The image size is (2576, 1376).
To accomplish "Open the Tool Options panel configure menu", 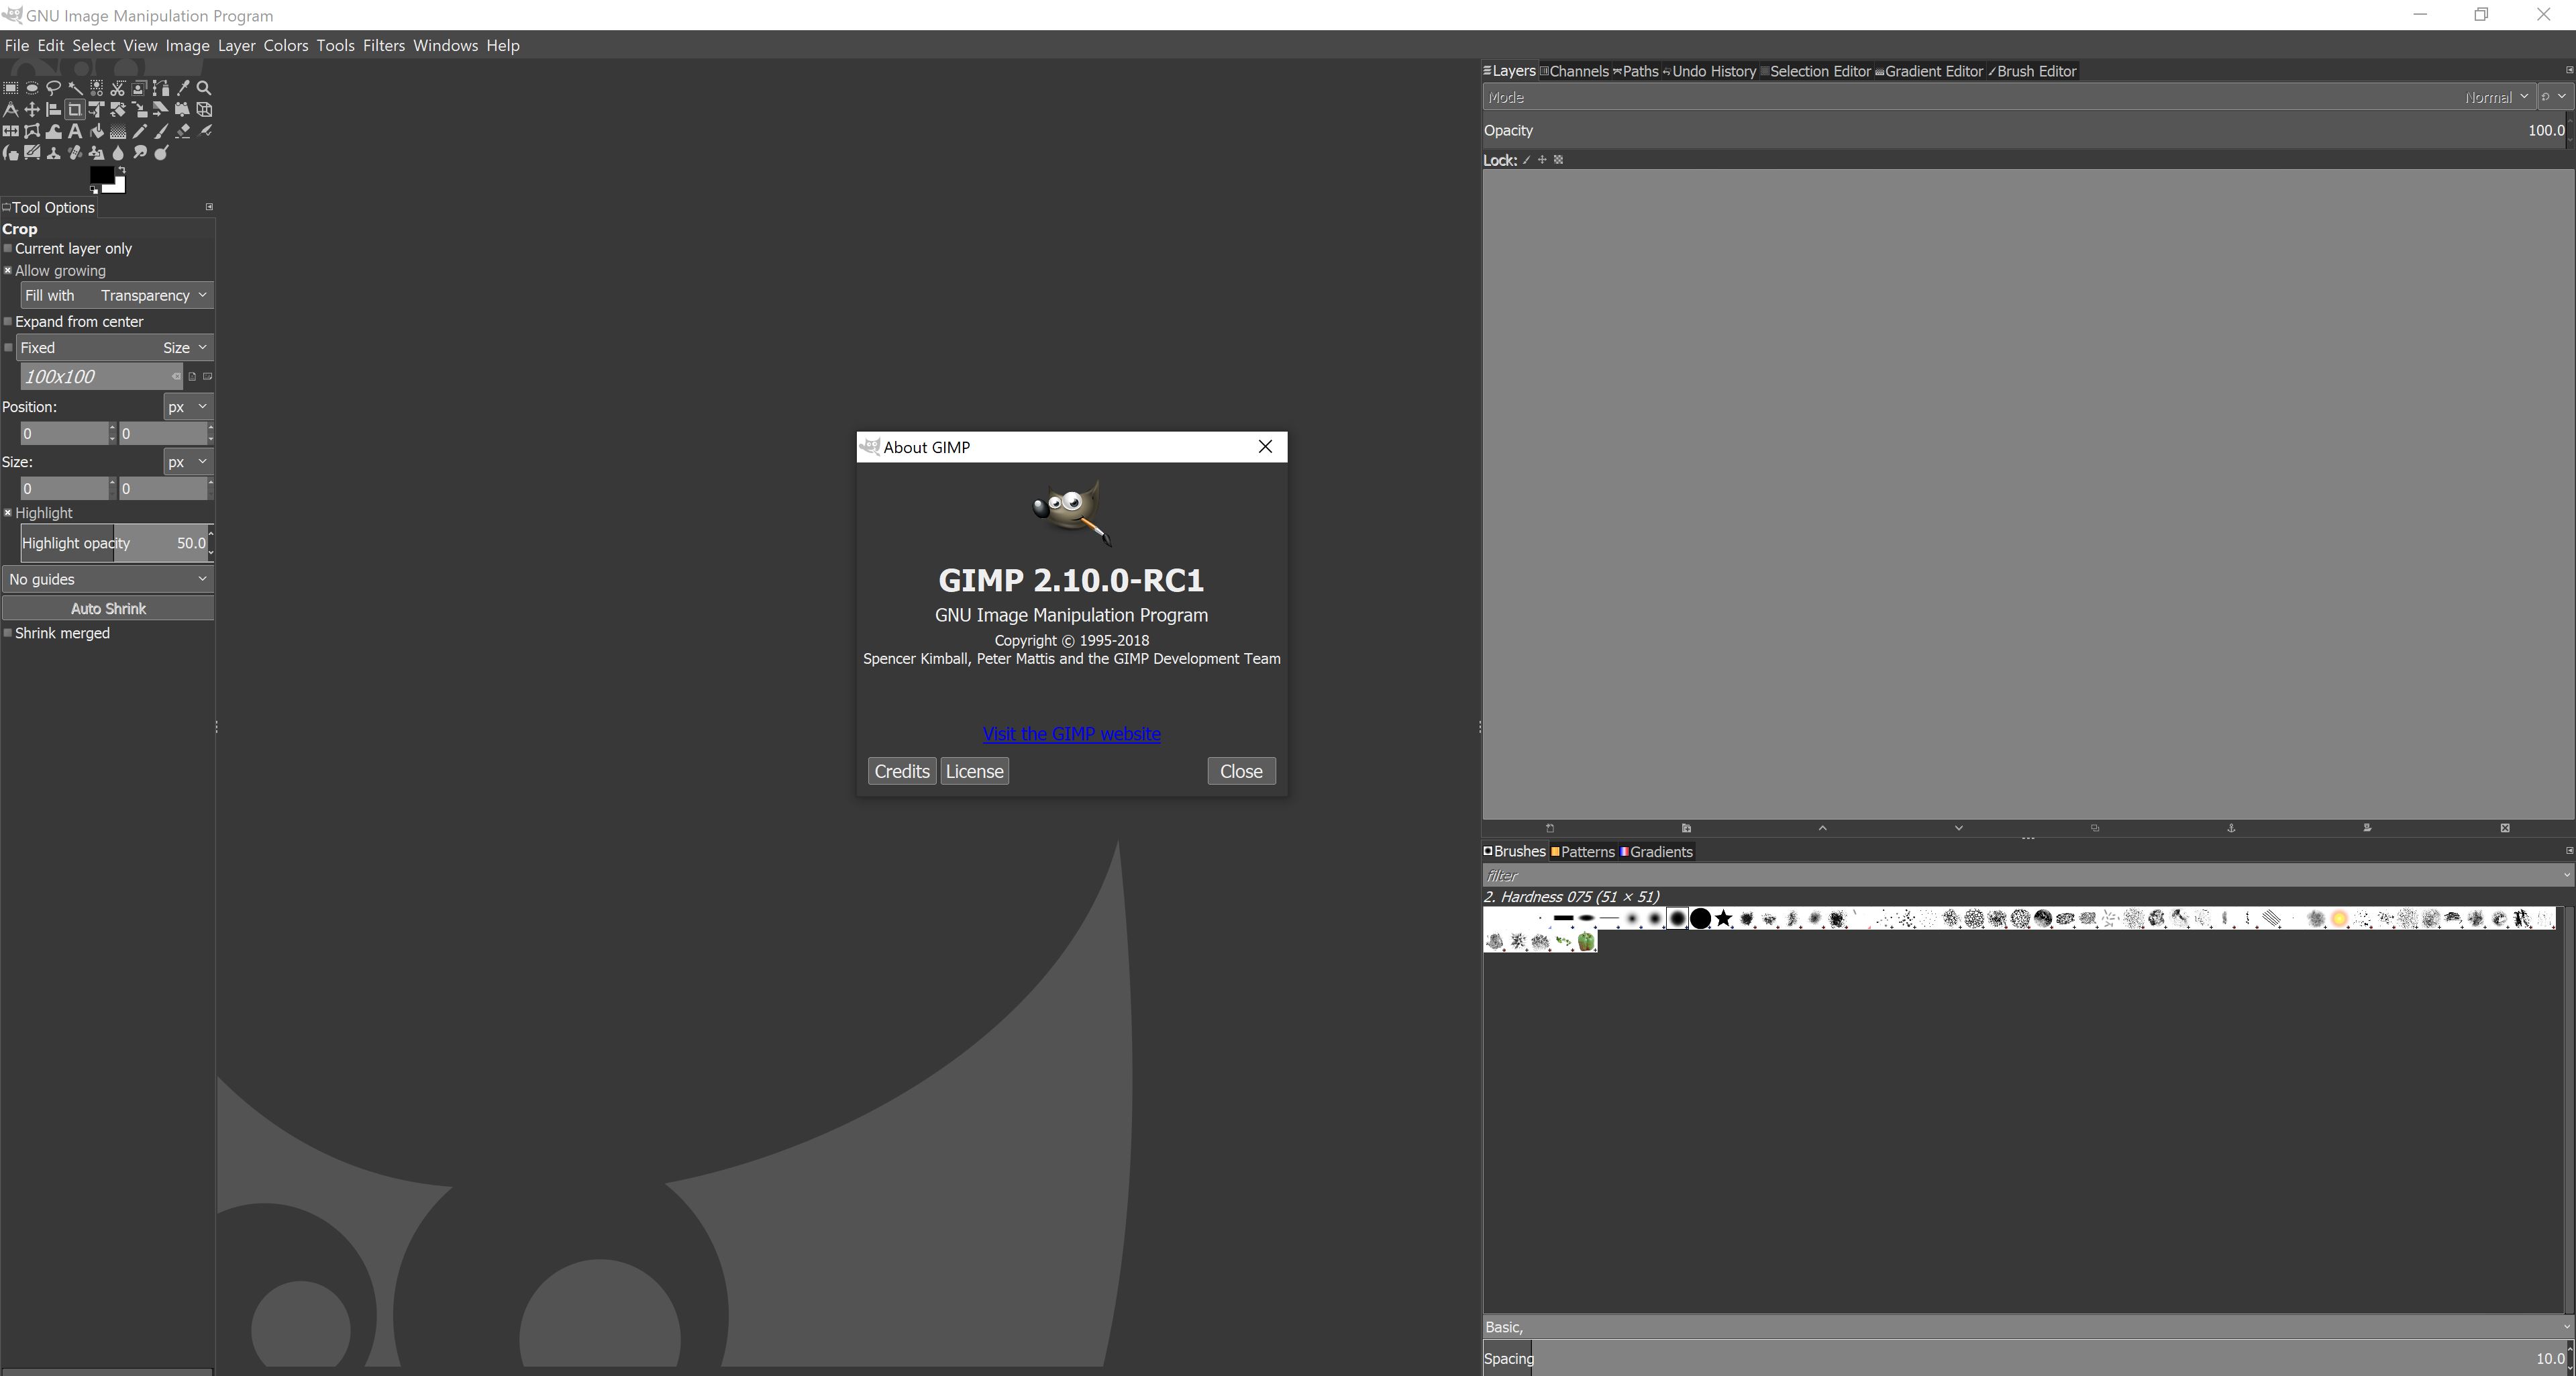I will pyautogui.click(x=209, y=207).
